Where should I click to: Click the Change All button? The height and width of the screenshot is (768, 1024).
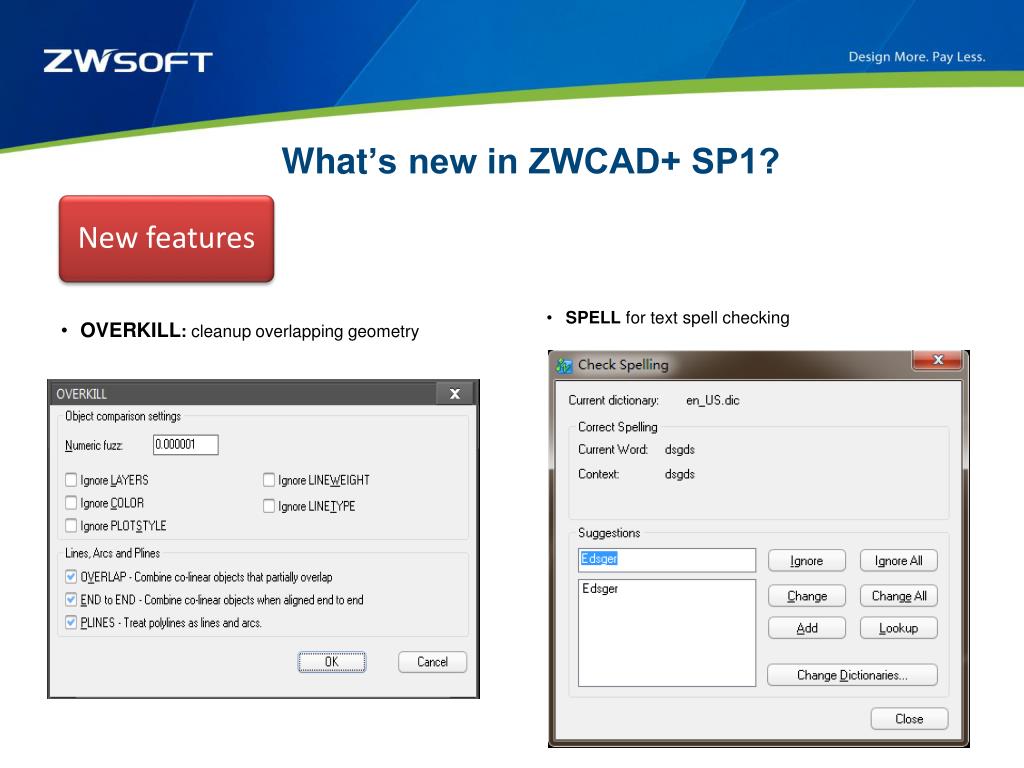(x=899, y=596)
